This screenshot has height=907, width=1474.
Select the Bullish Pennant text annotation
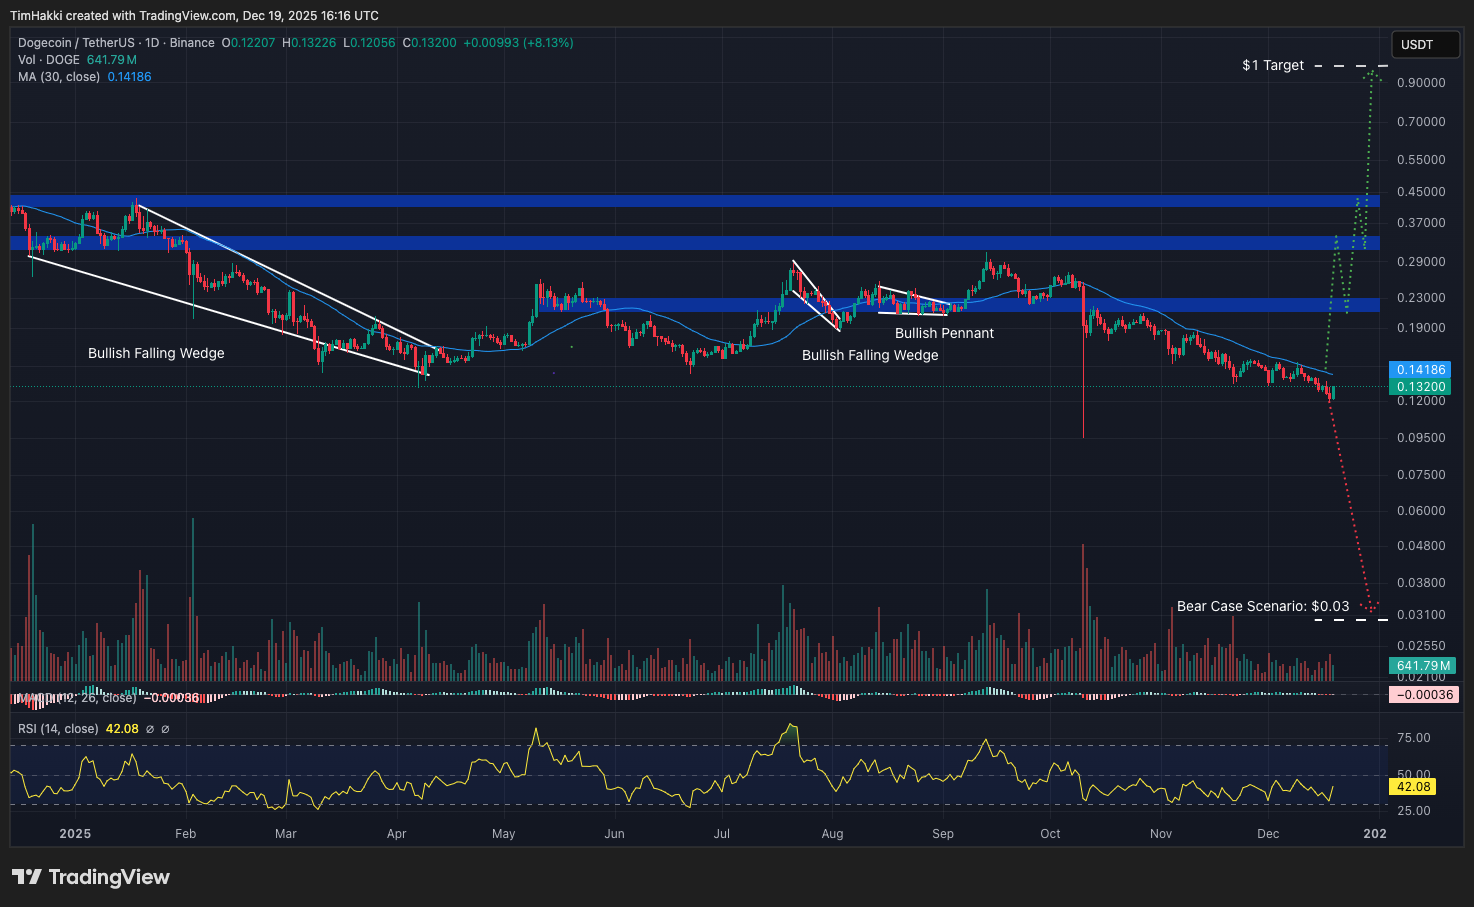click(x=944, y=333)
